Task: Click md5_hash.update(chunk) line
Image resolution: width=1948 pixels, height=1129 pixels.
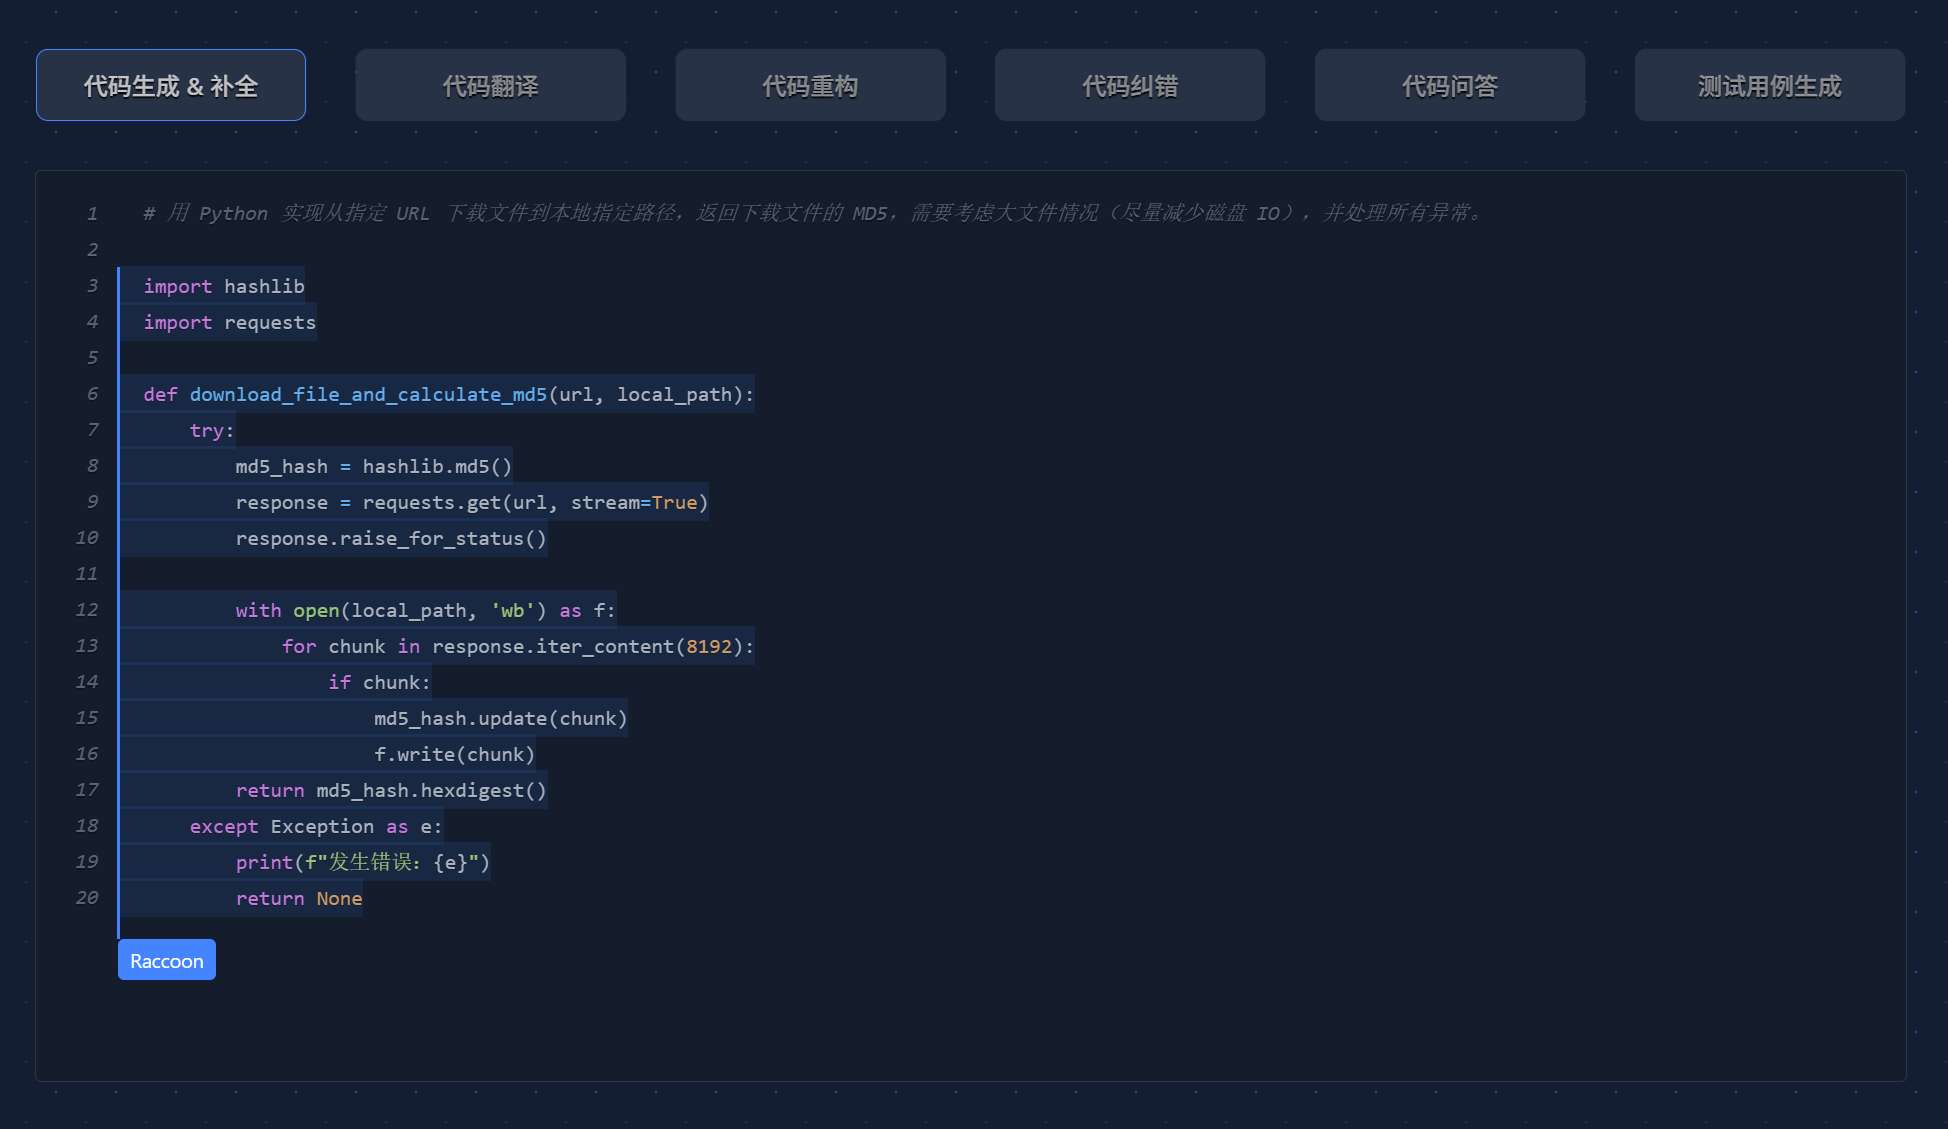Action: [x=500, y=718]
